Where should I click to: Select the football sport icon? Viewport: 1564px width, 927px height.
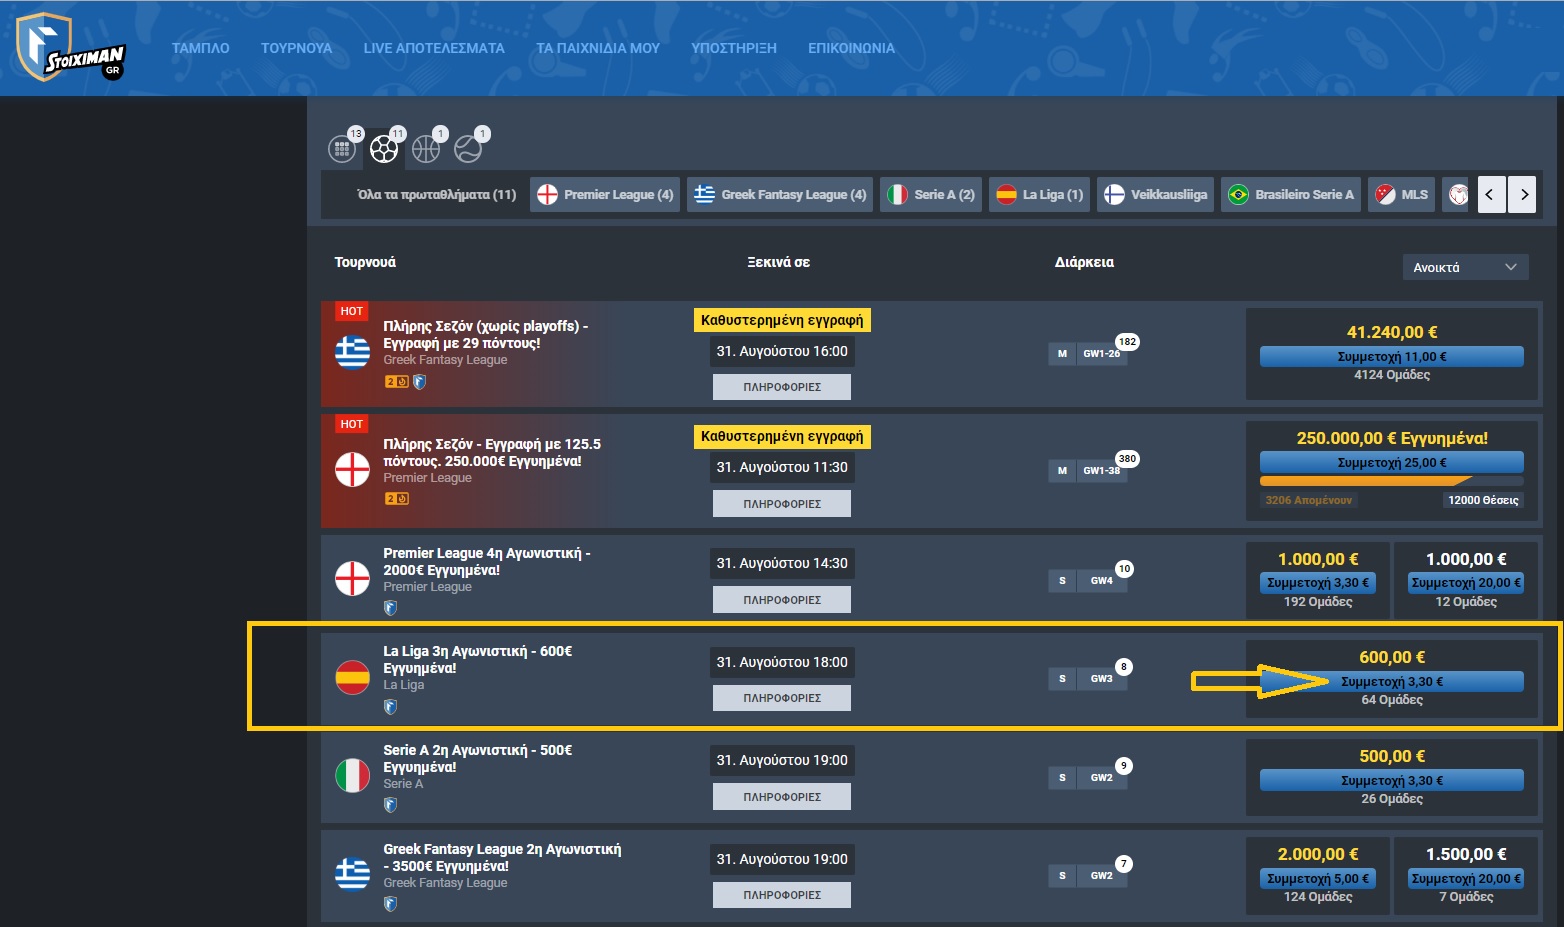pos(384,149)
